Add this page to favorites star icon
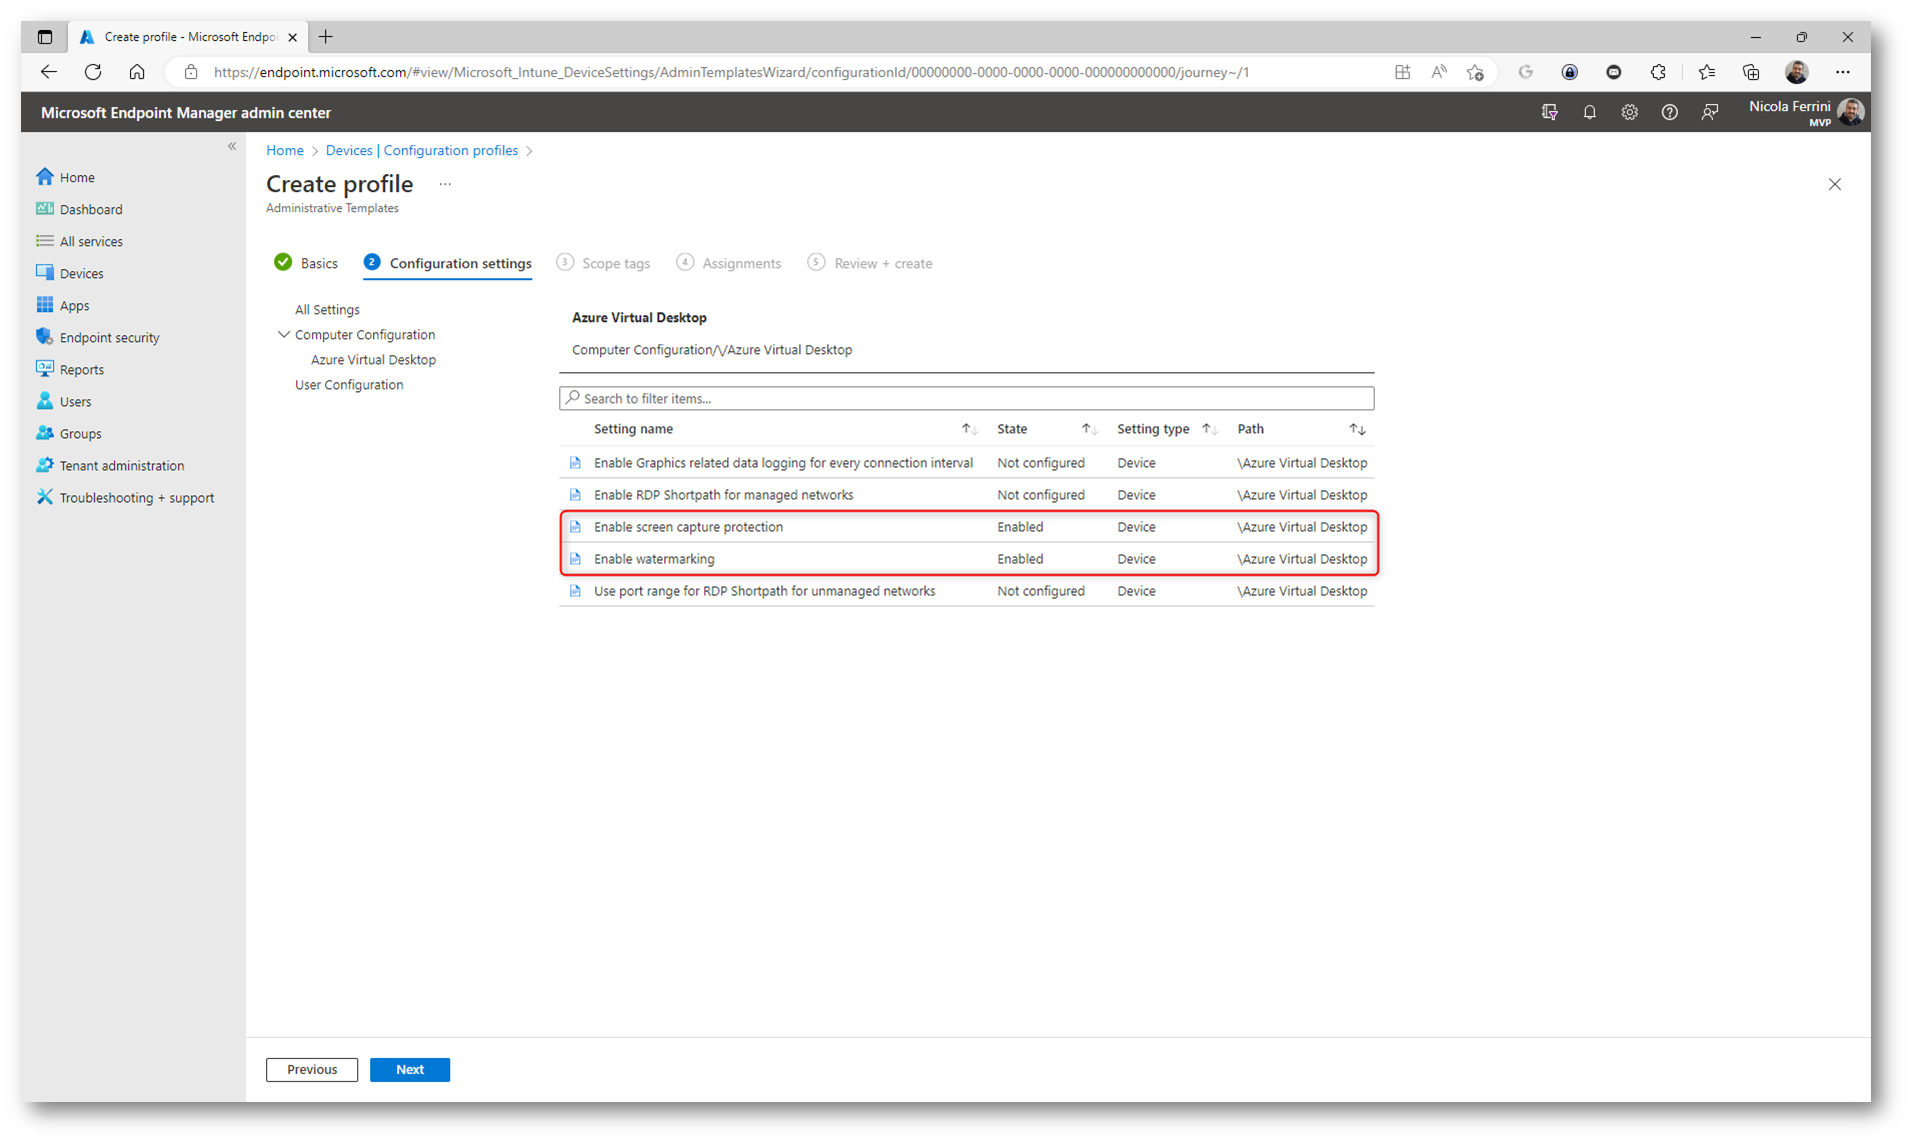The image size is (1913, 1144). (x=1475, y=72)
